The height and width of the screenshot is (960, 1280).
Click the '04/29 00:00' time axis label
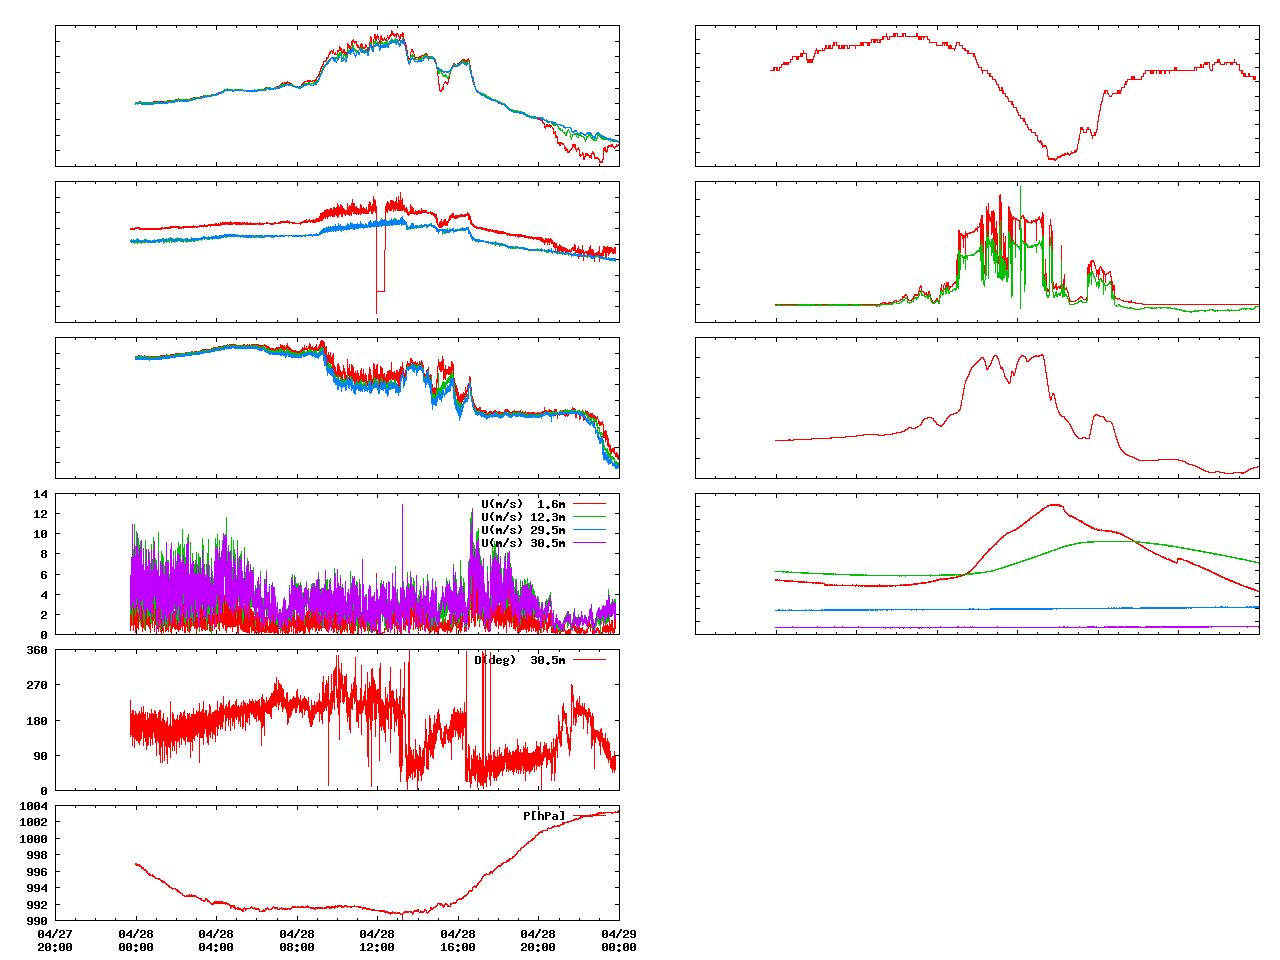click(x=619, y=940)
